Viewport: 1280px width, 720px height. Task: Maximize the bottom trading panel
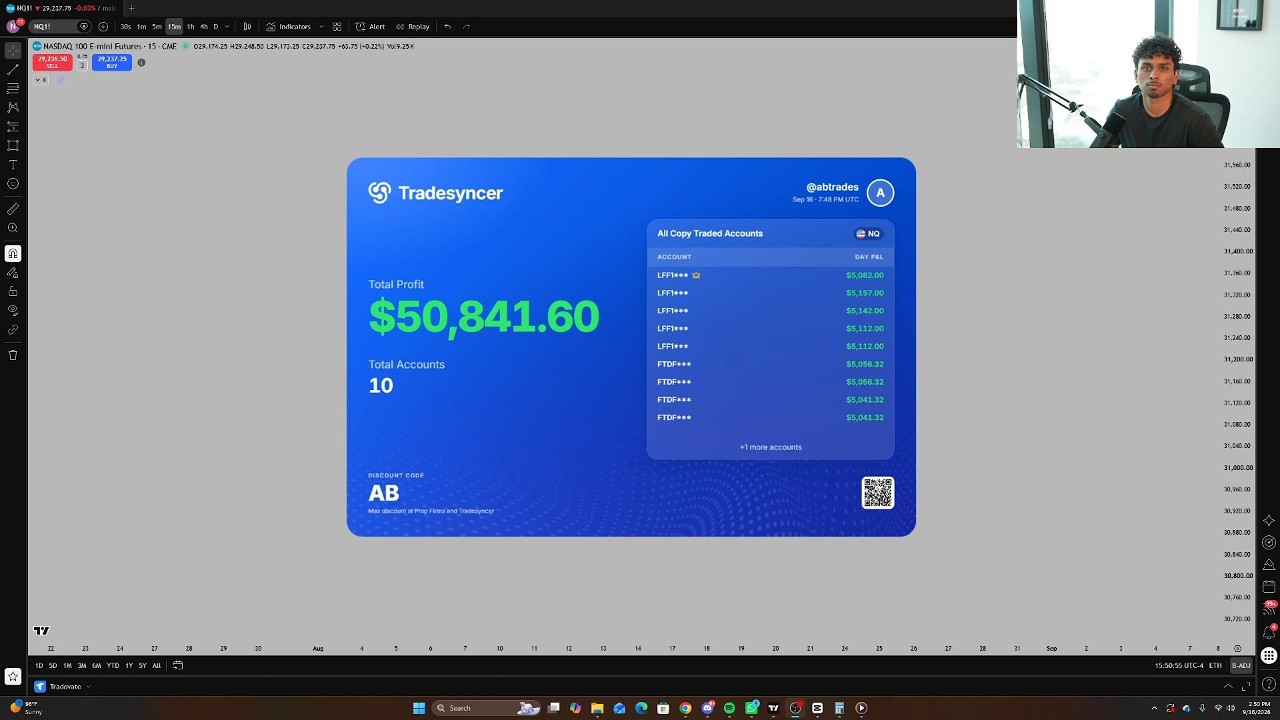1245,686
